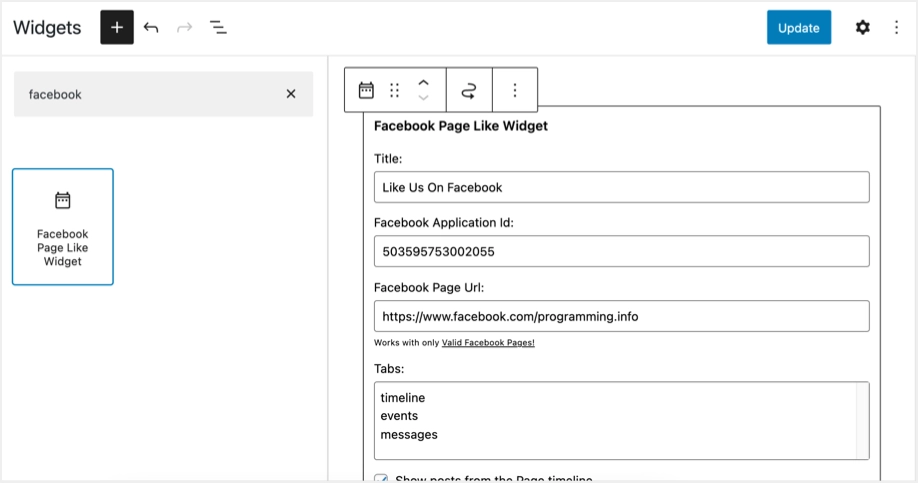
Task: Select messages in the Tabs list
Action: pos(409,434)
